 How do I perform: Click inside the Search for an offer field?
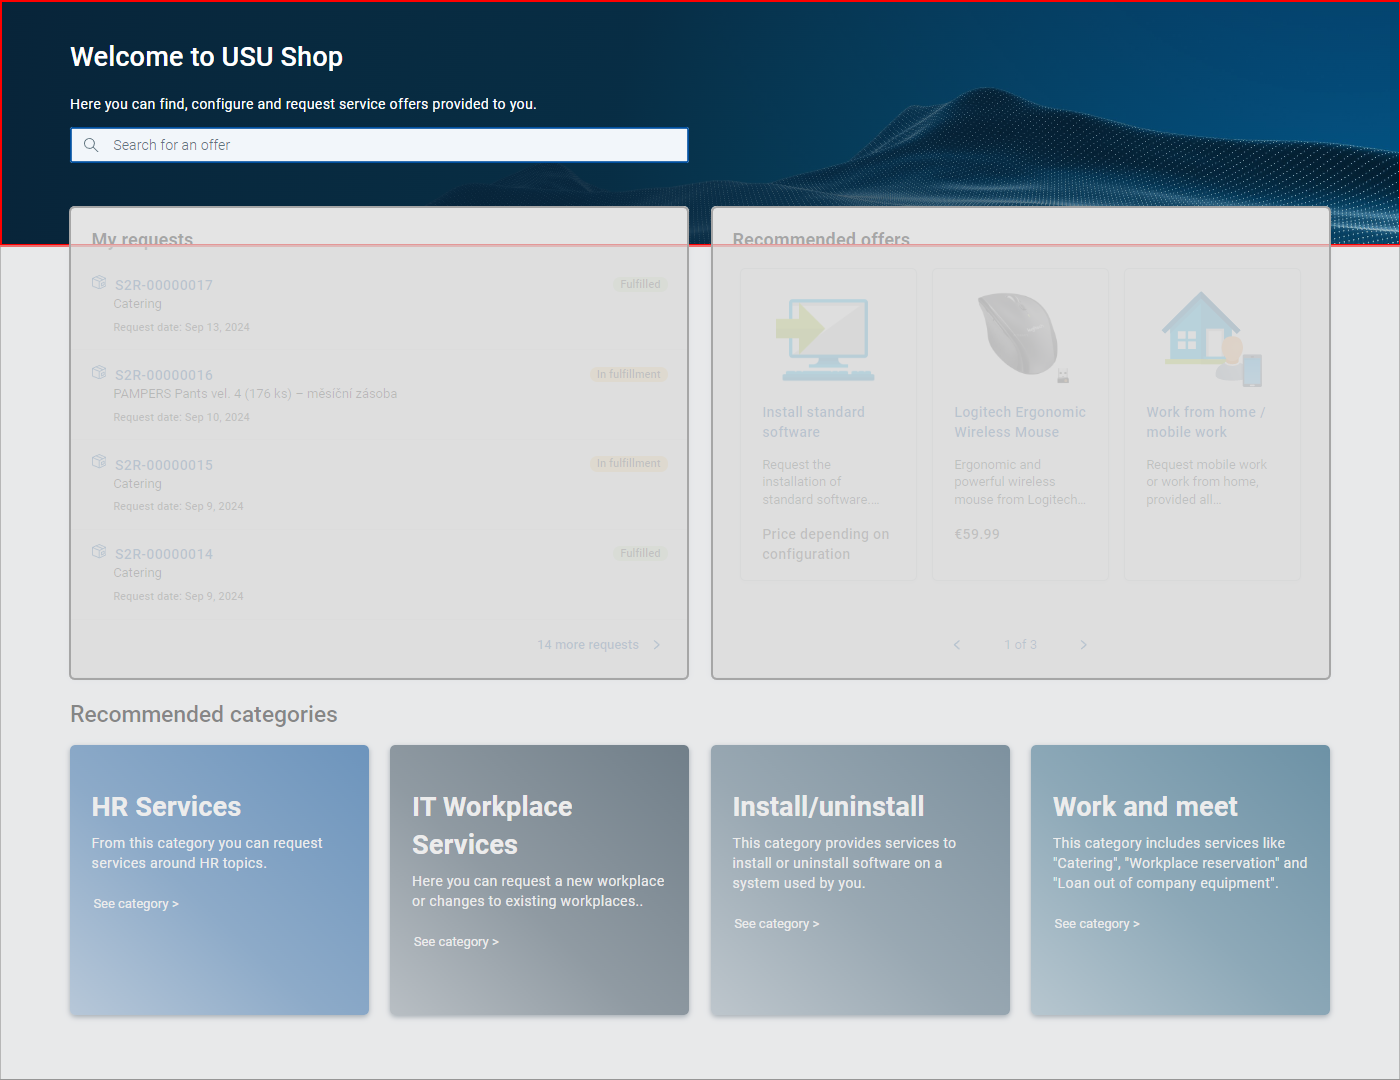coord(390,145)
